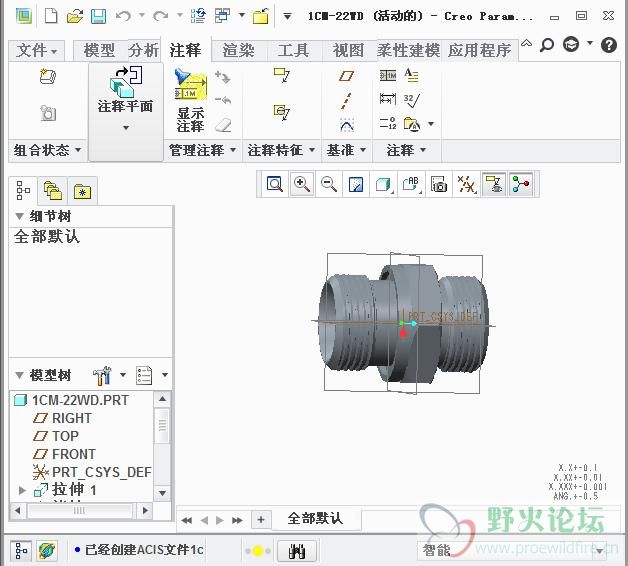Open the Windows switcher icon
628x566 pixels.
tap(223, 16)
